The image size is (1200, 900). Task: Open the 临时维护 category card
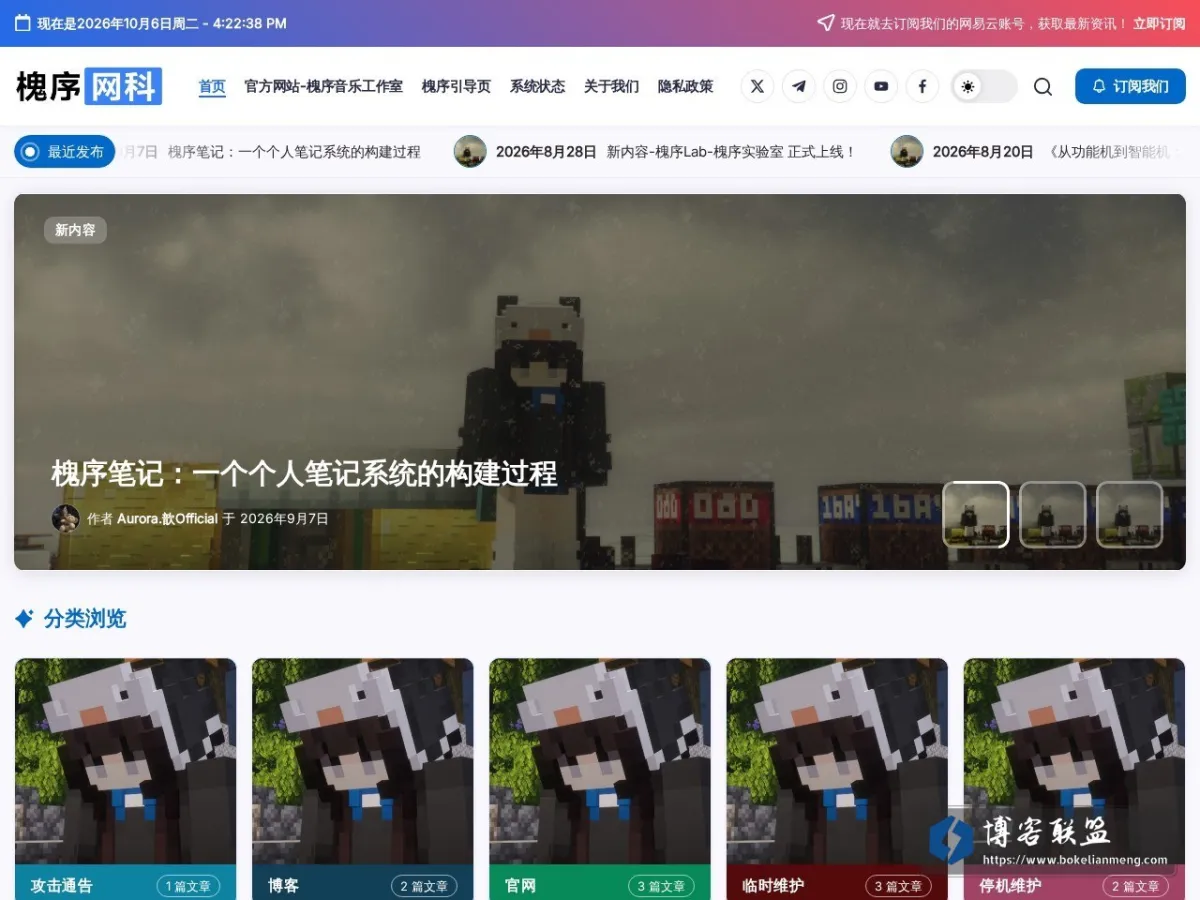tap(837, 779)
